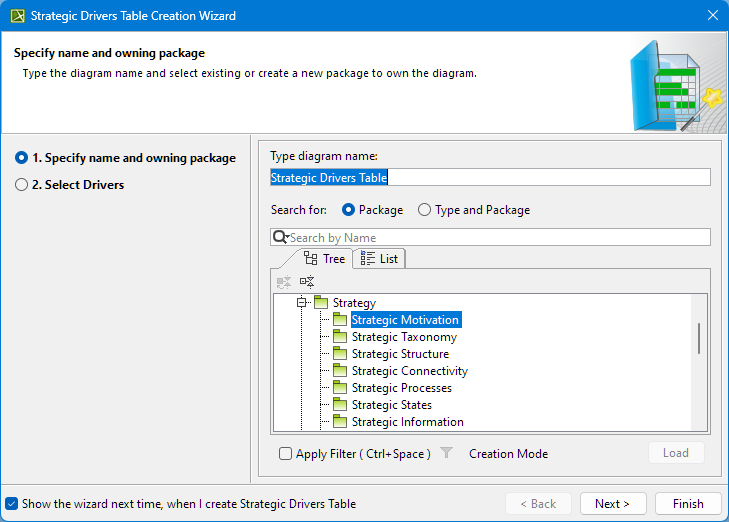
Task: Click the tree vertical scrollbar thumb
Action: [x=699, y=338]
